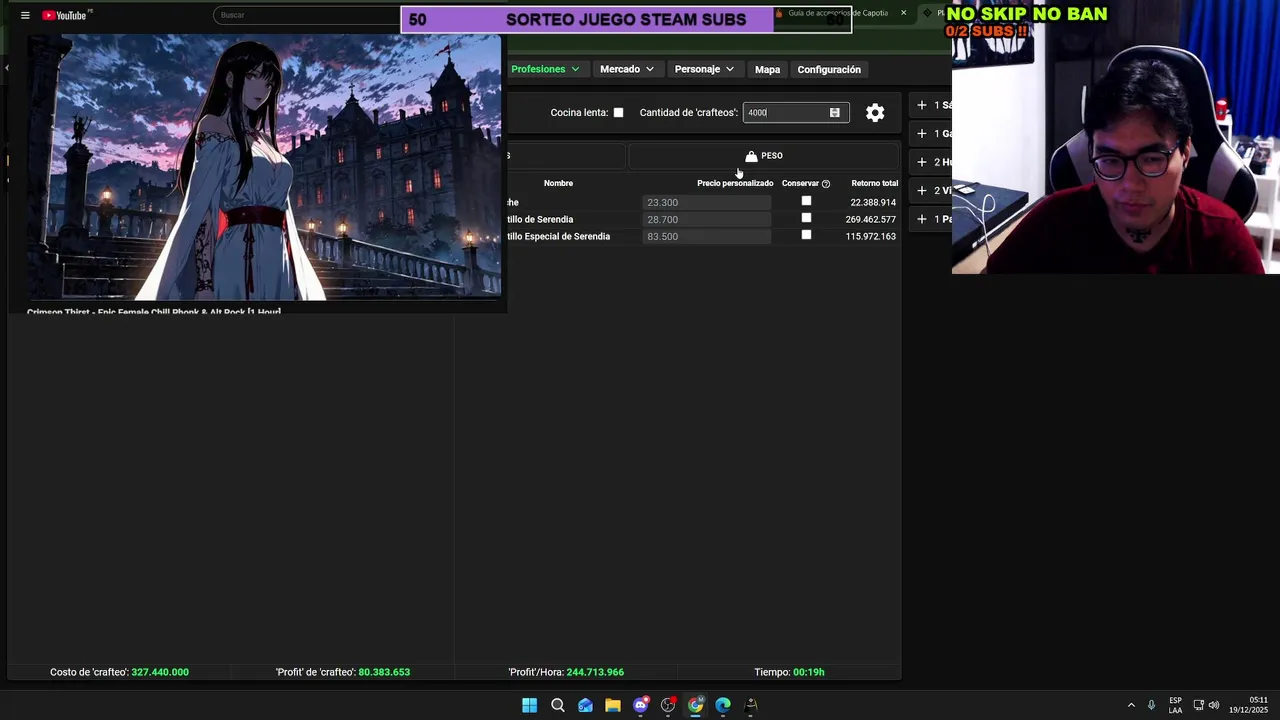Open the crafting settings gear icon
The width and height of the screenshot is (1280, 720).
pos(875,113)
